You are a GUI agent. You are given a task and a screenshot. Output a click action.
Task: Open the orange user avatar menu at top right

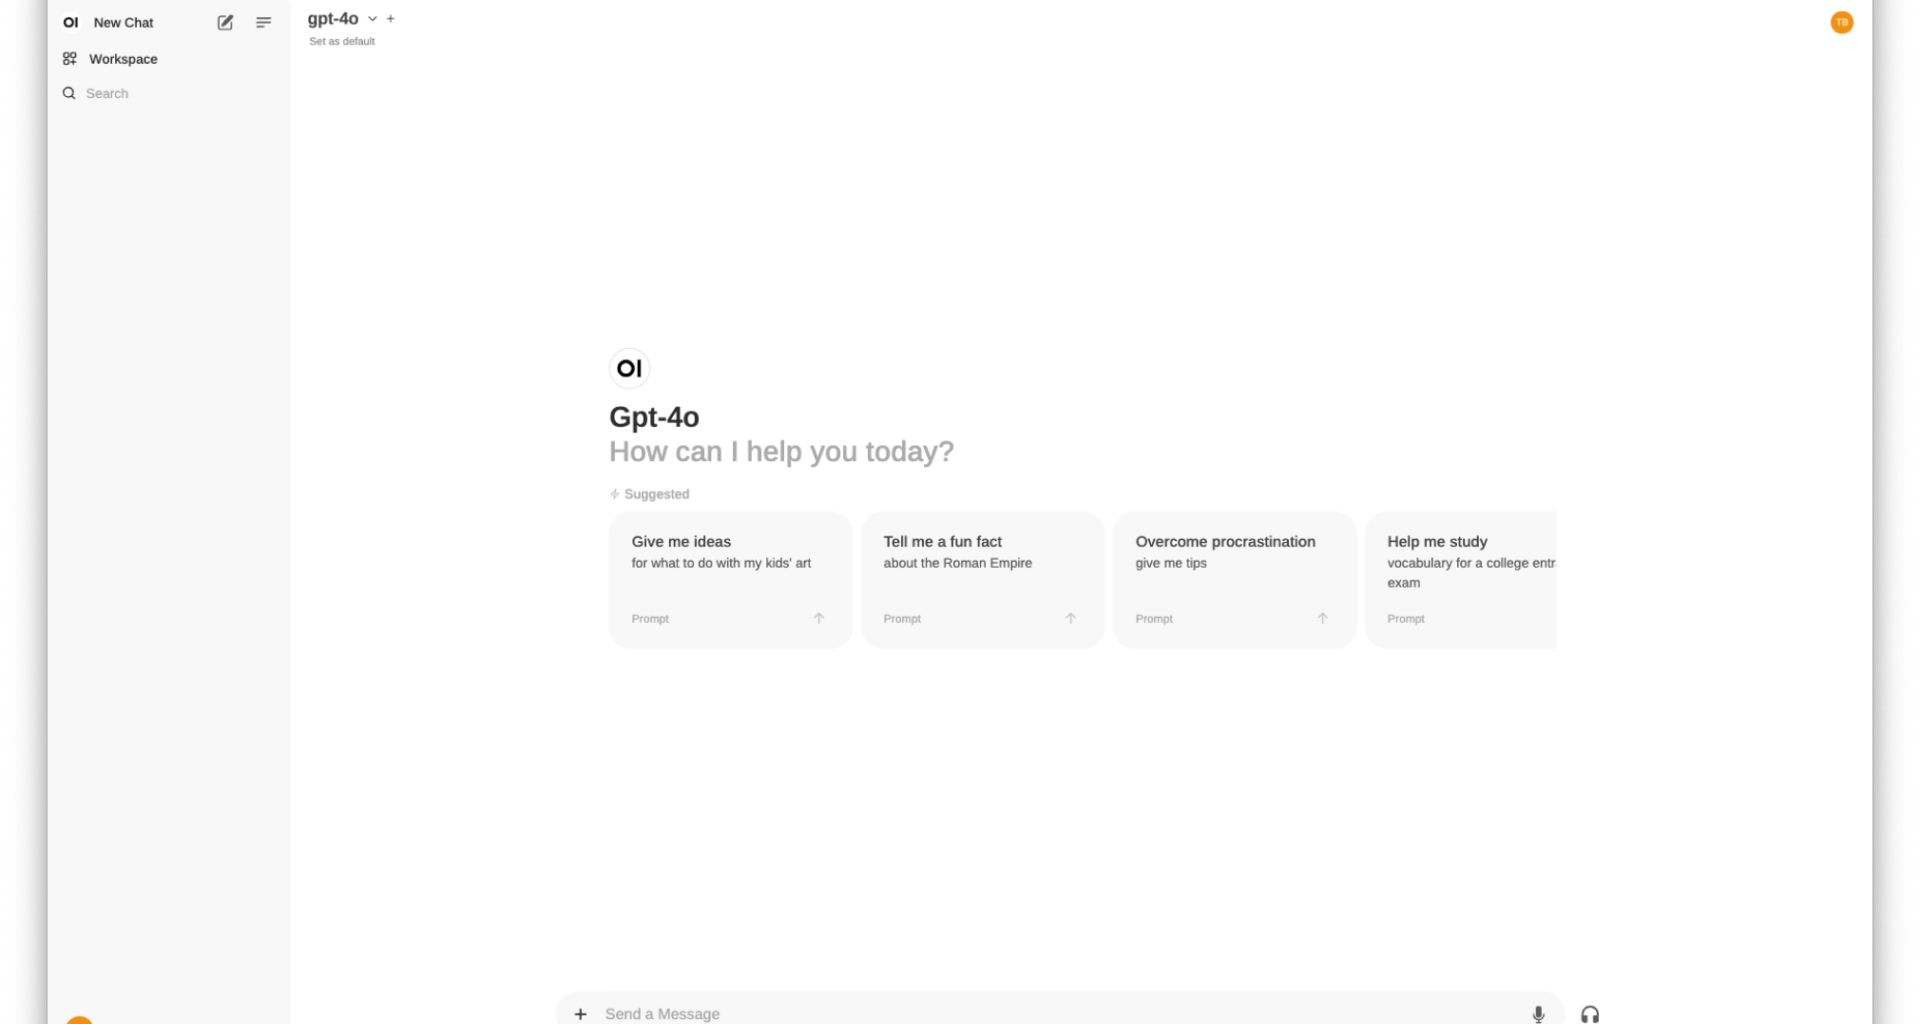coord(1841,22)
